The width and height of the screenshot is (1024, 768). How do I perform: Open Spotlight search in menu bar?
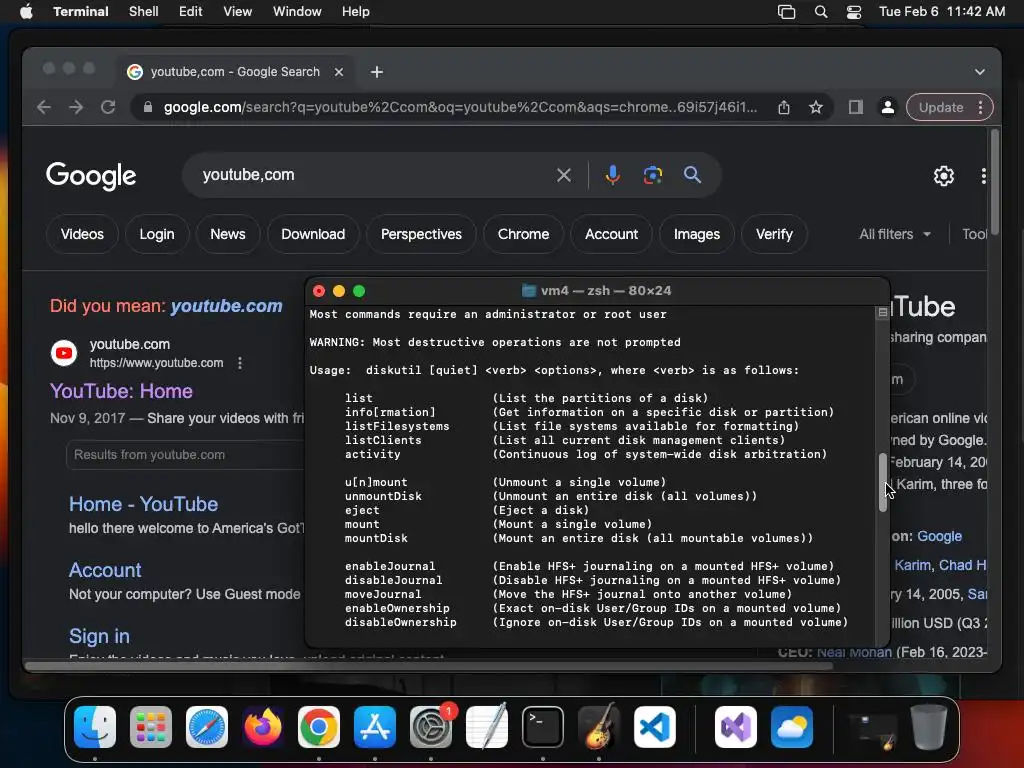[821, 12]
